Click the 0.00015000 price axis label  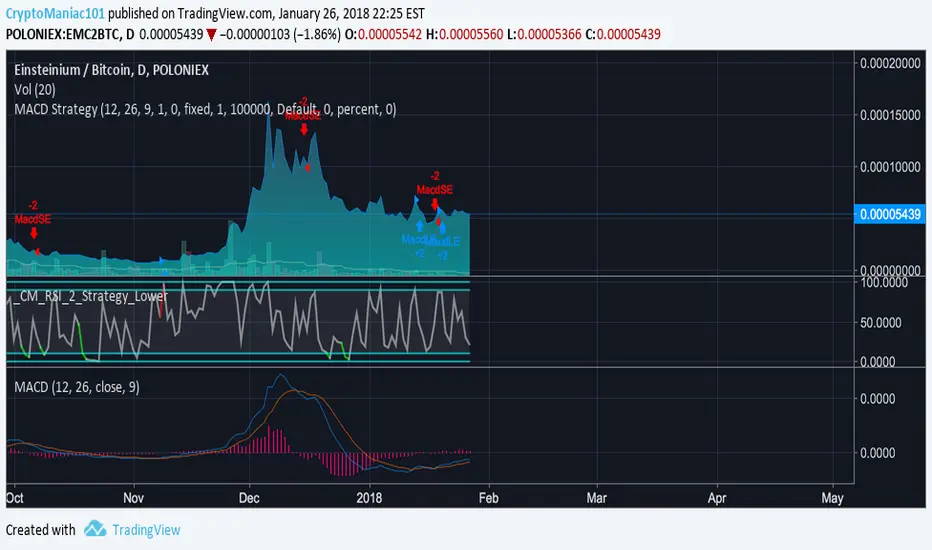tap(890, 115)
